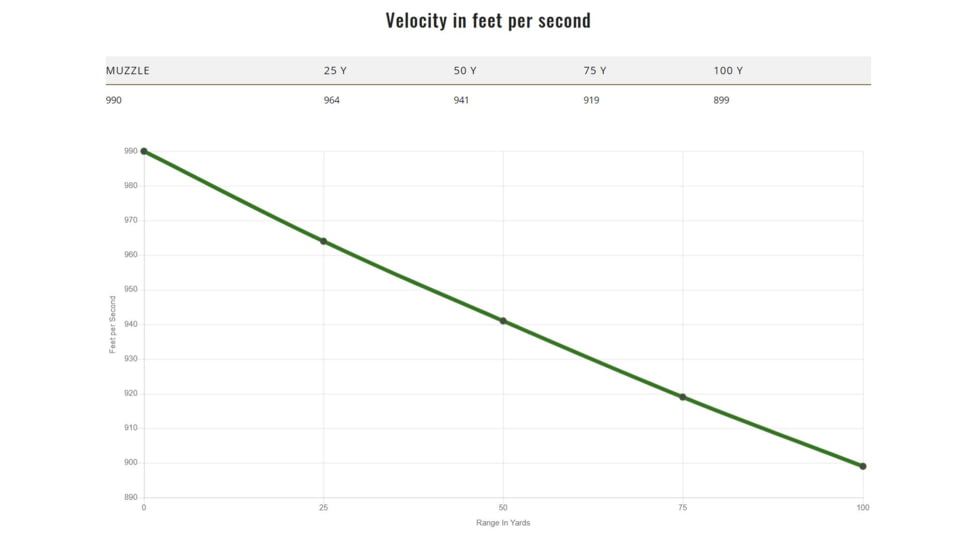
Task: Select the data point at 100 yards
Action: 863,466
